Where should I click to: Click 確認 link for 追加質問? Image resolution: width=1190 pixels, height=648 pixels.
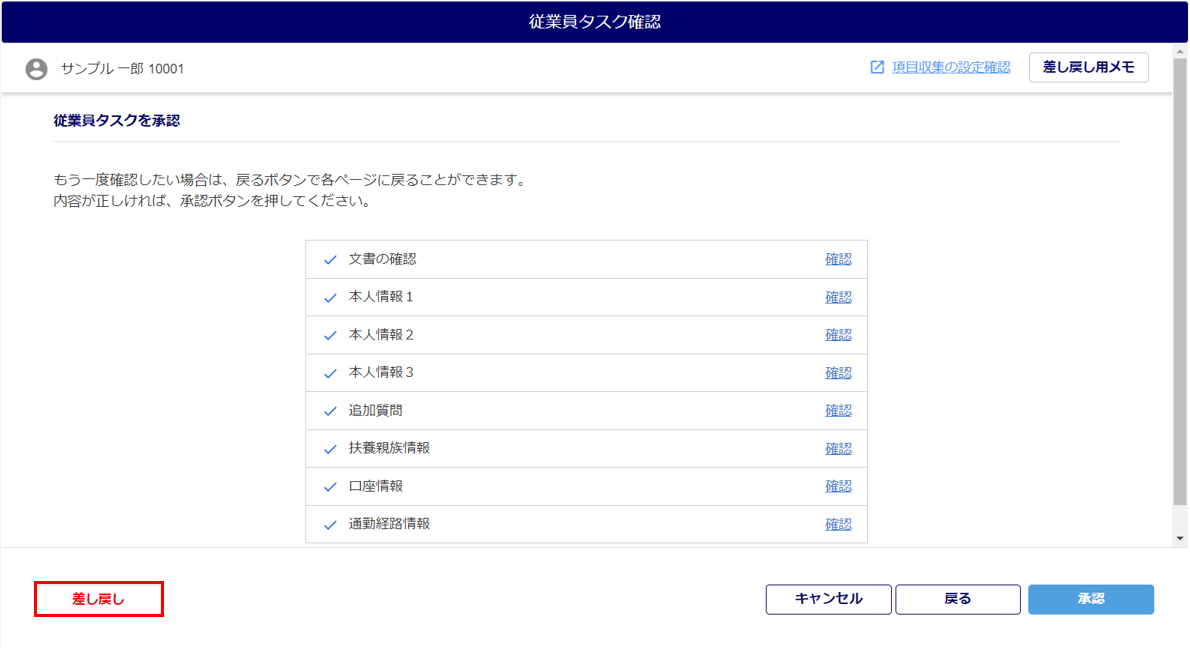click(x=838, y=411)
